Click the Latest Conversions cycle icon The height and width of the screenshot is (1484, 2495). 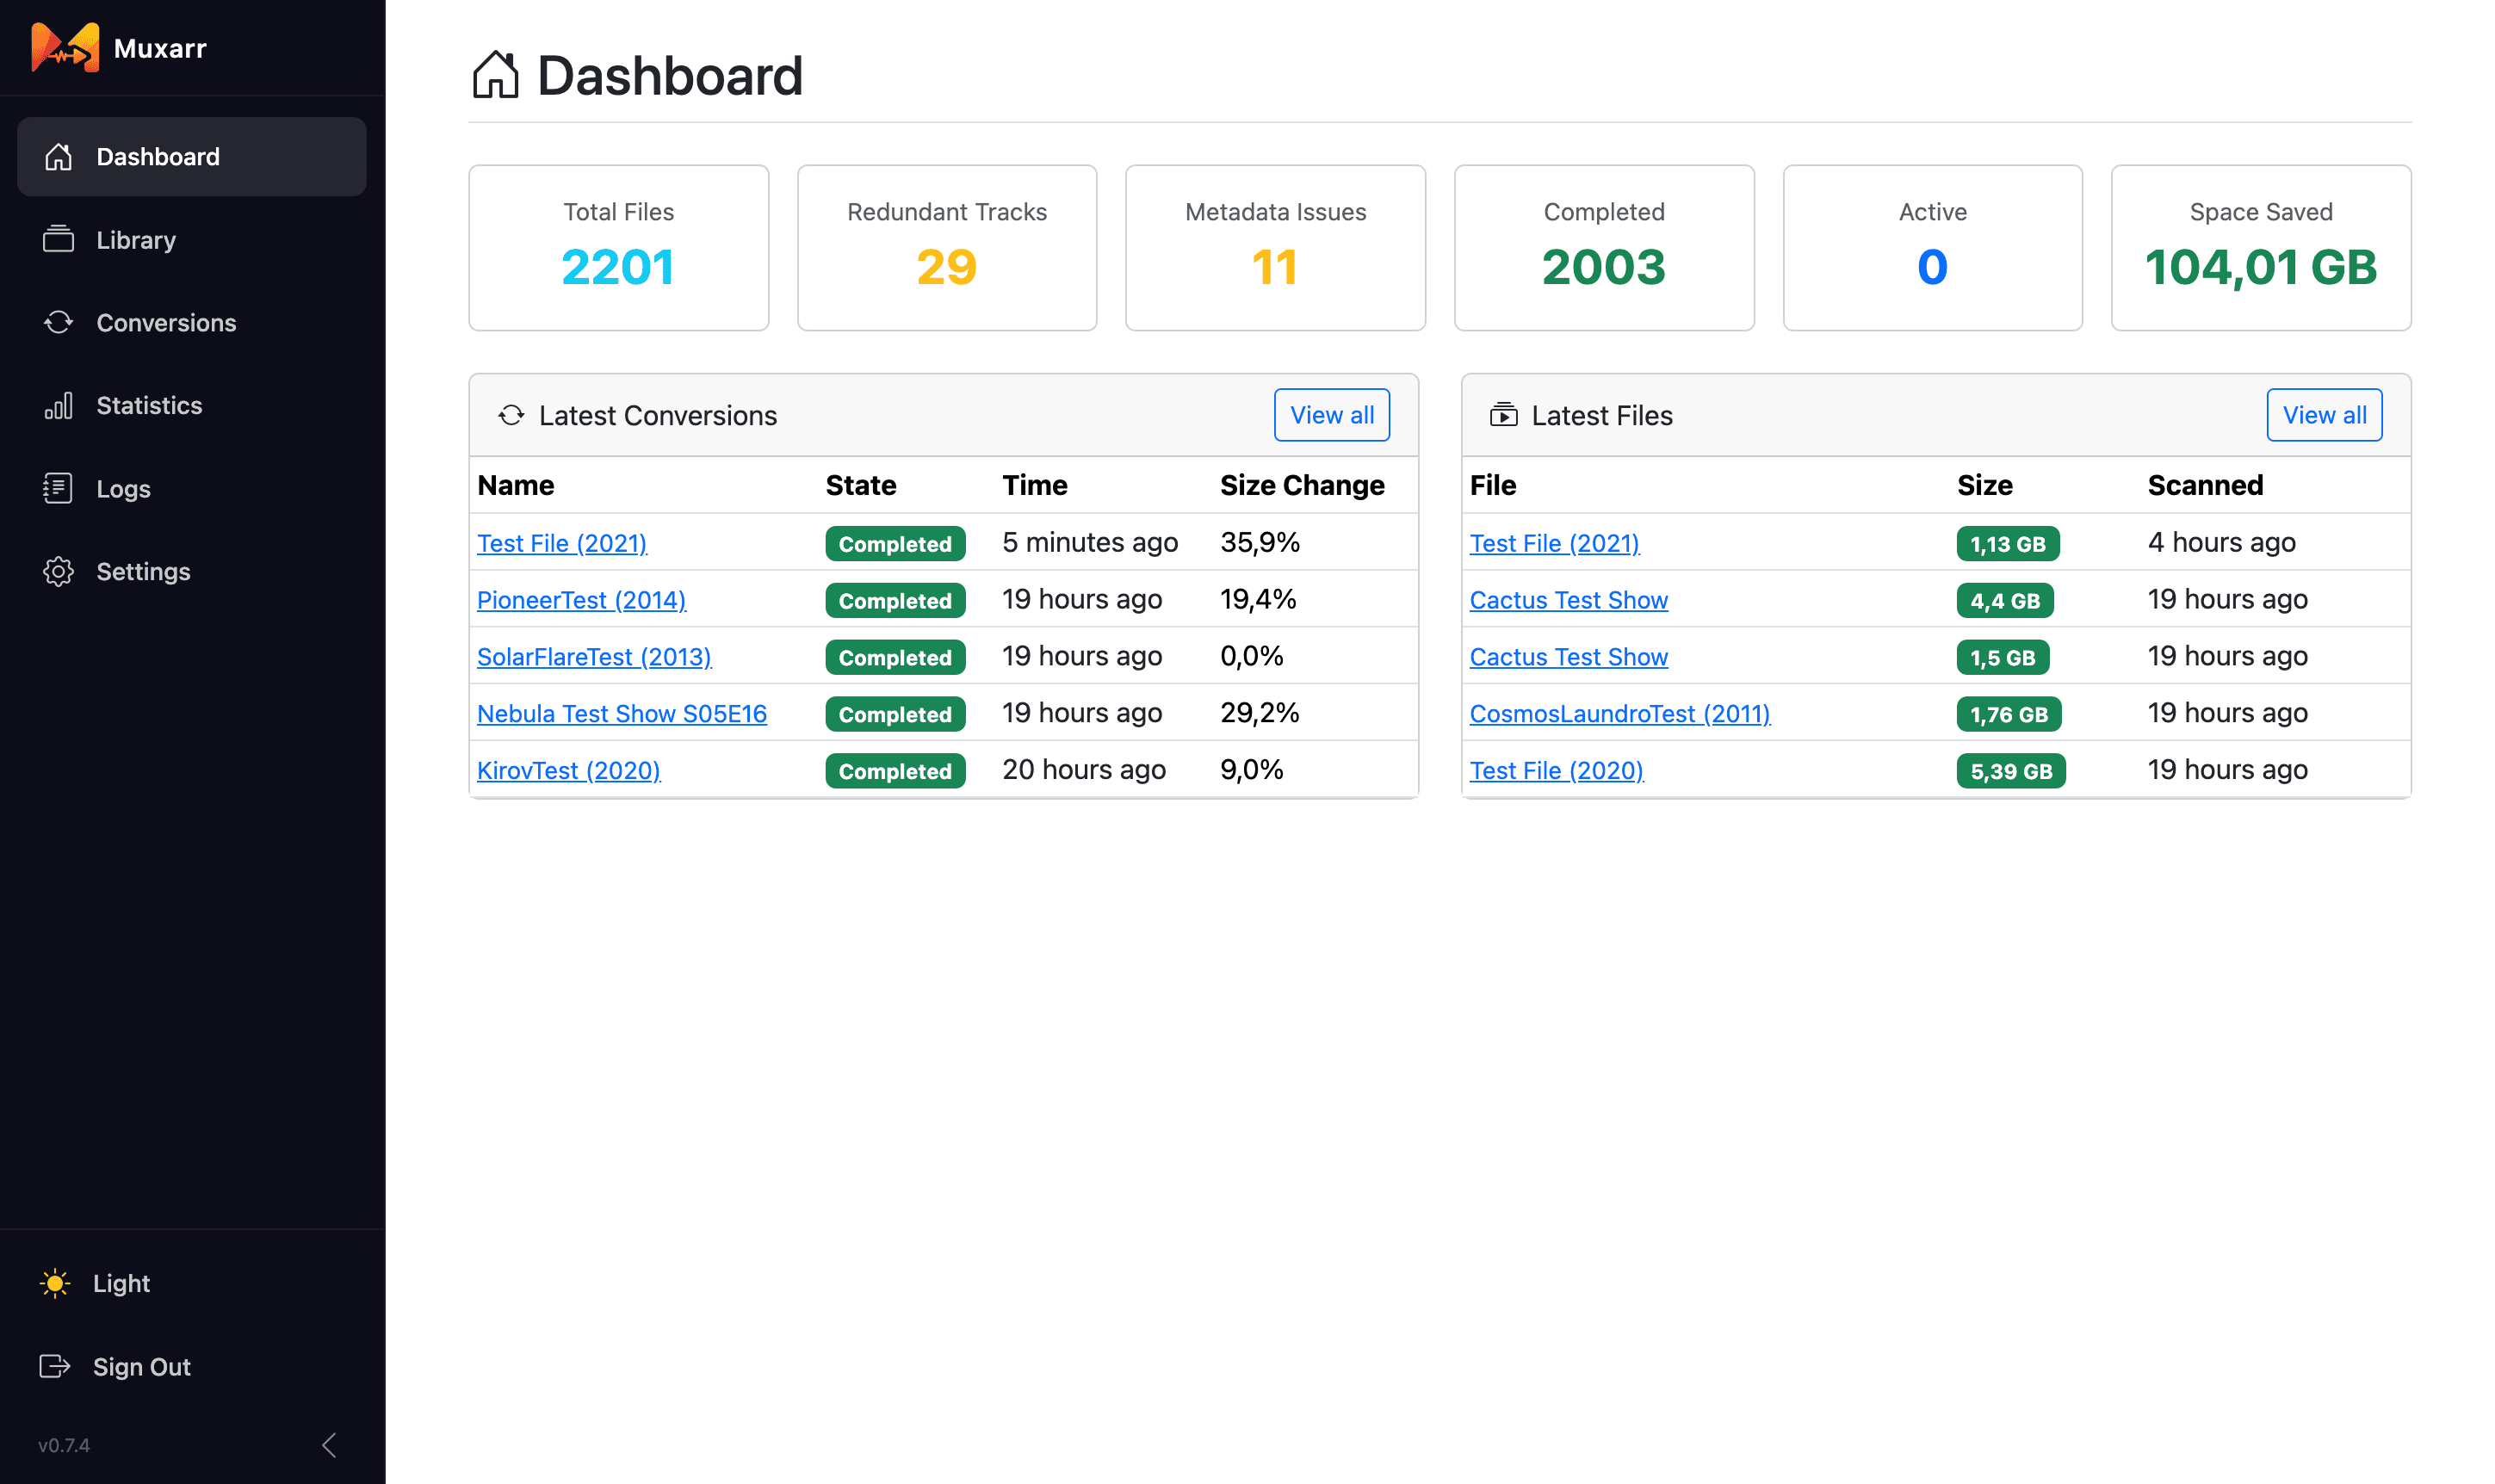(511, 415)
